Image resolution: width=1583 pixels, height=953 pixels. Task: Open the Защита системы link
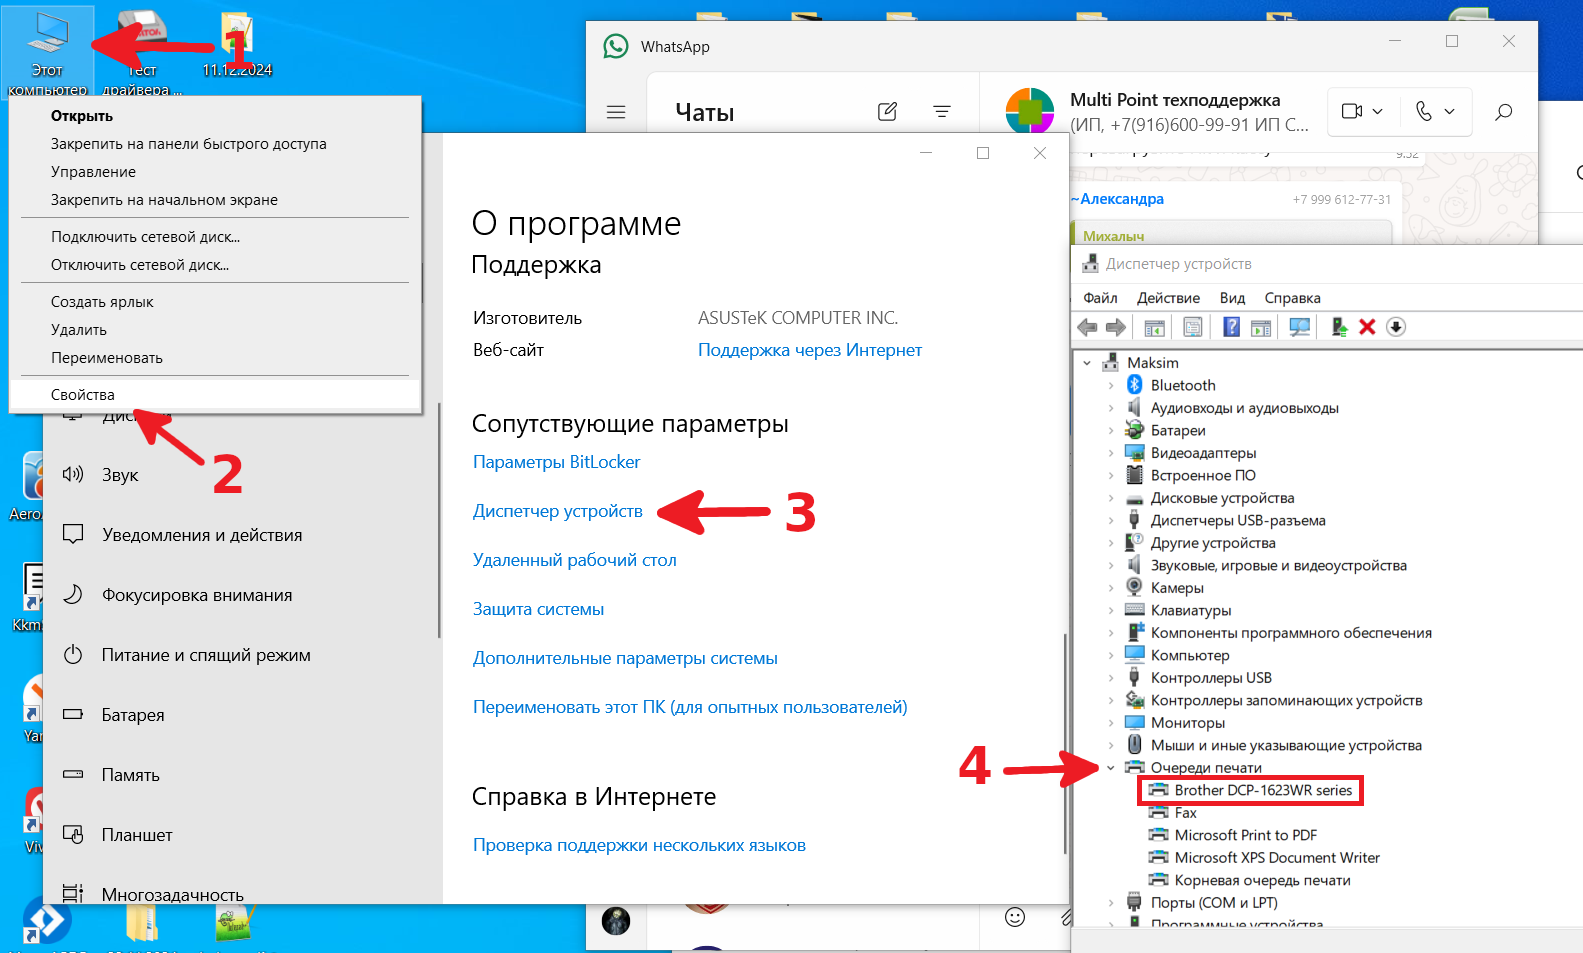[538, 609]
